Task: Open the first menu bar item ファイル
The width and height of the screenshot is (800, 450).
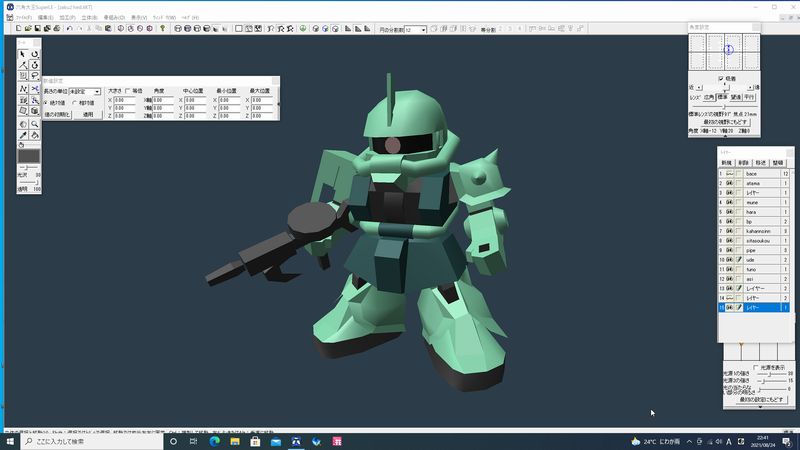Action: point(23,17)
